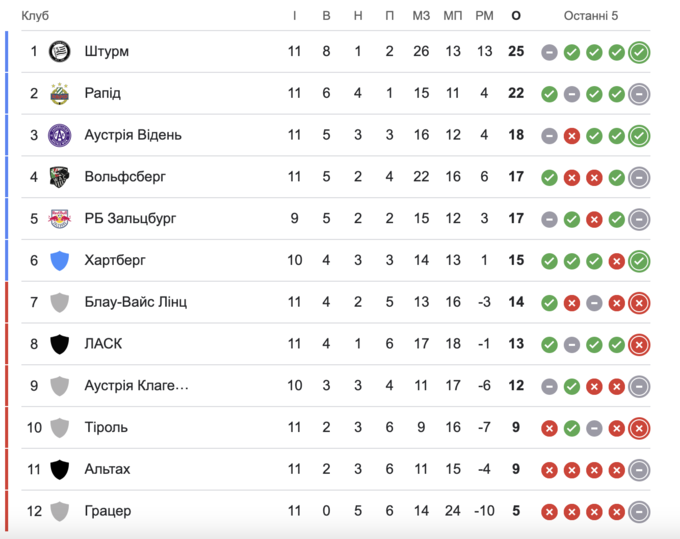Click the Клуб column header
Screen dimensions: 680x539
click(x=35, y=15)
